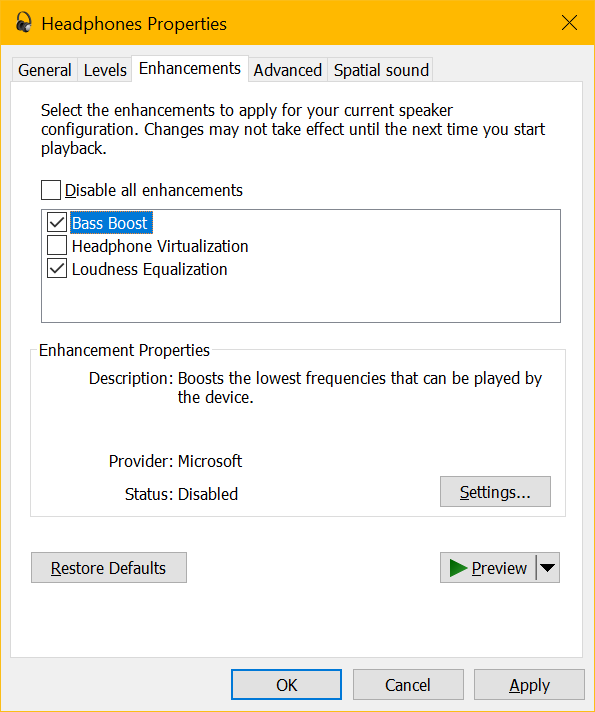The width and height of the screenshot is (595, 712).
Task: Open the Spatial sound tab
Action: point(381,70)
